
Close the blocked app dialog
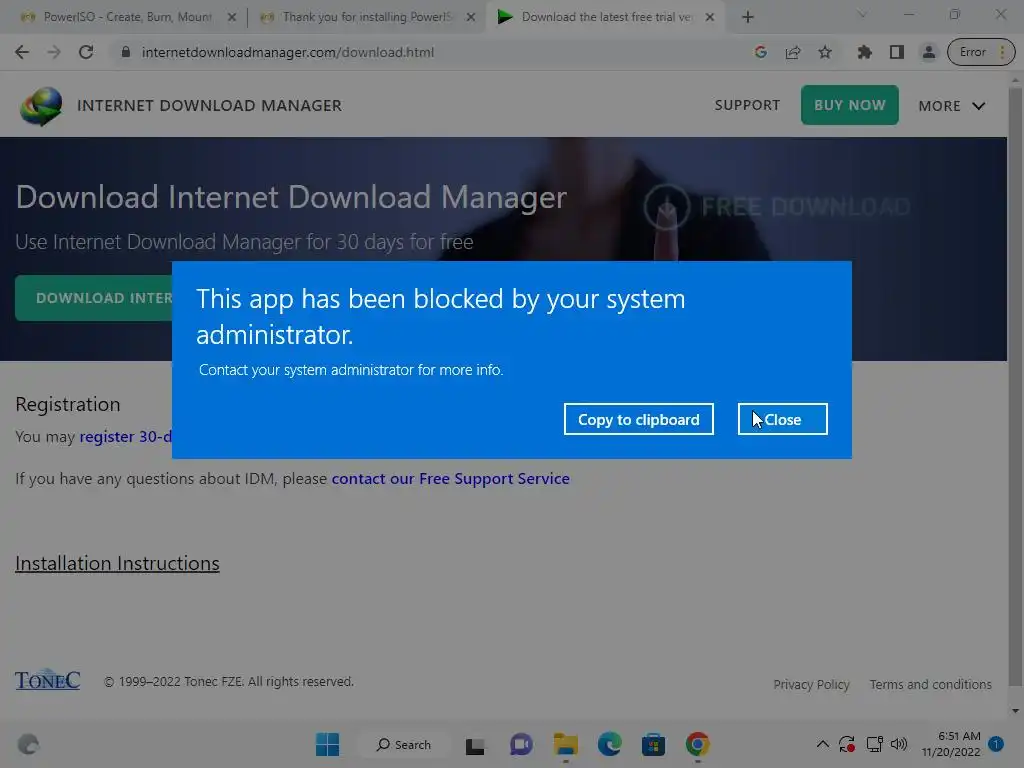click(782, 419)
